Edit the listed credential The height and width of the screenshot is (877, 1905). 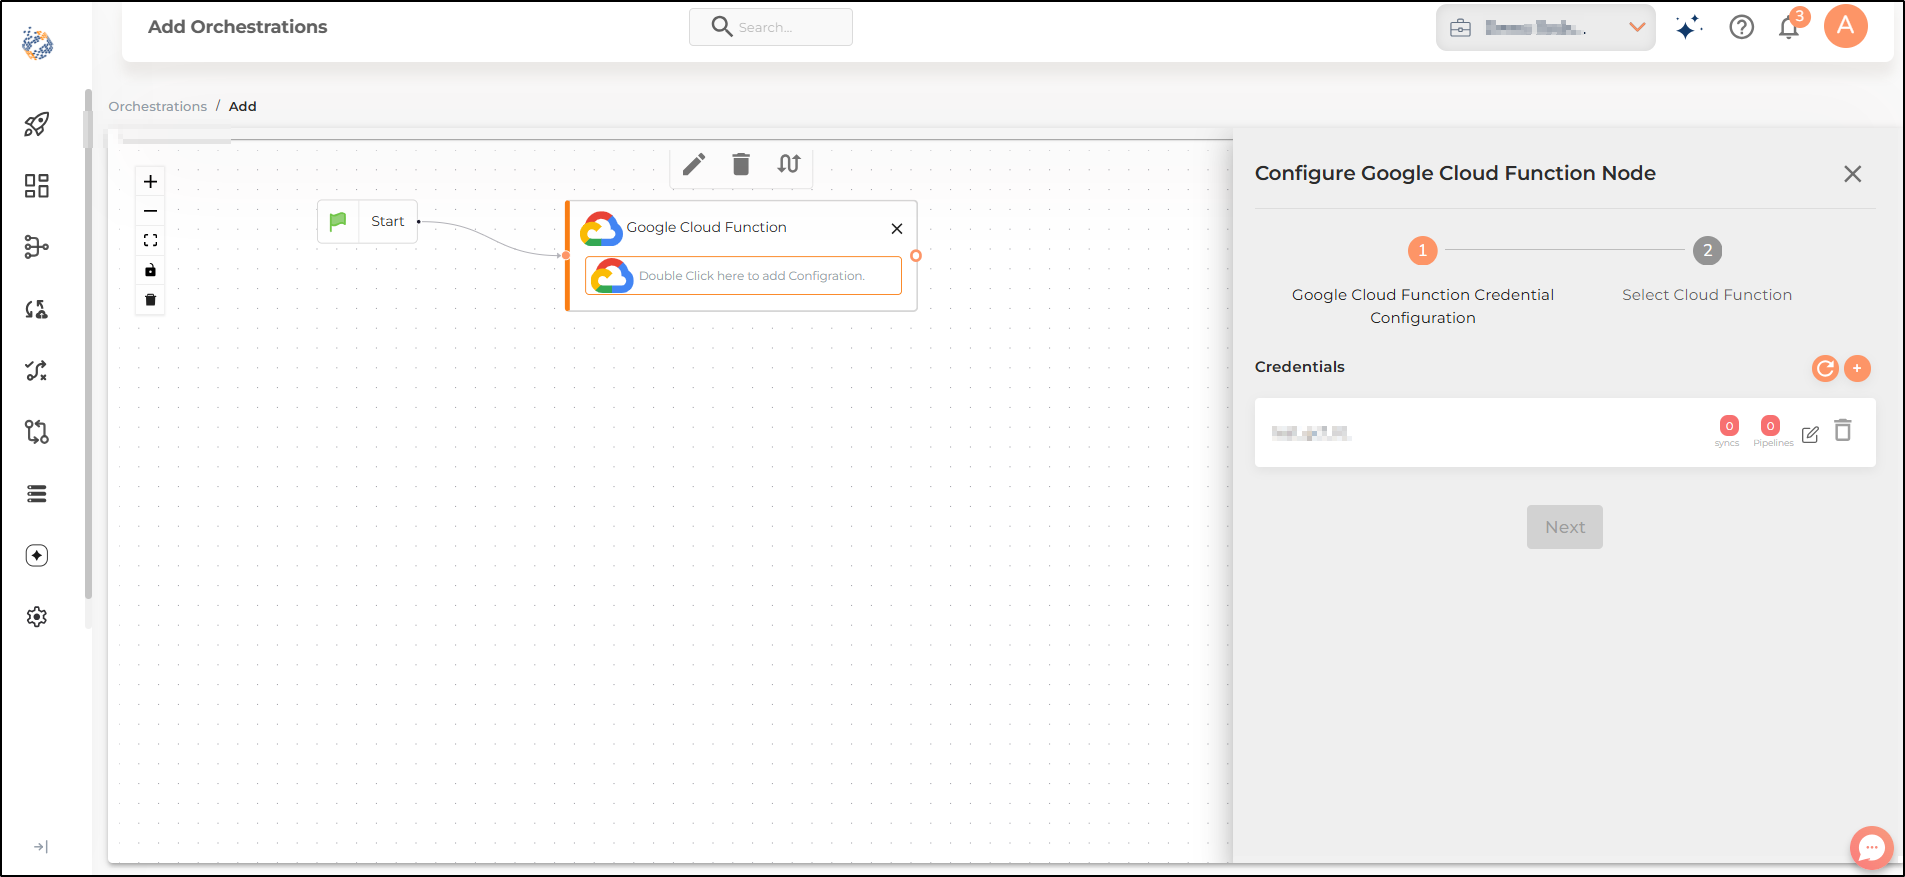[x=1810, y=434]
